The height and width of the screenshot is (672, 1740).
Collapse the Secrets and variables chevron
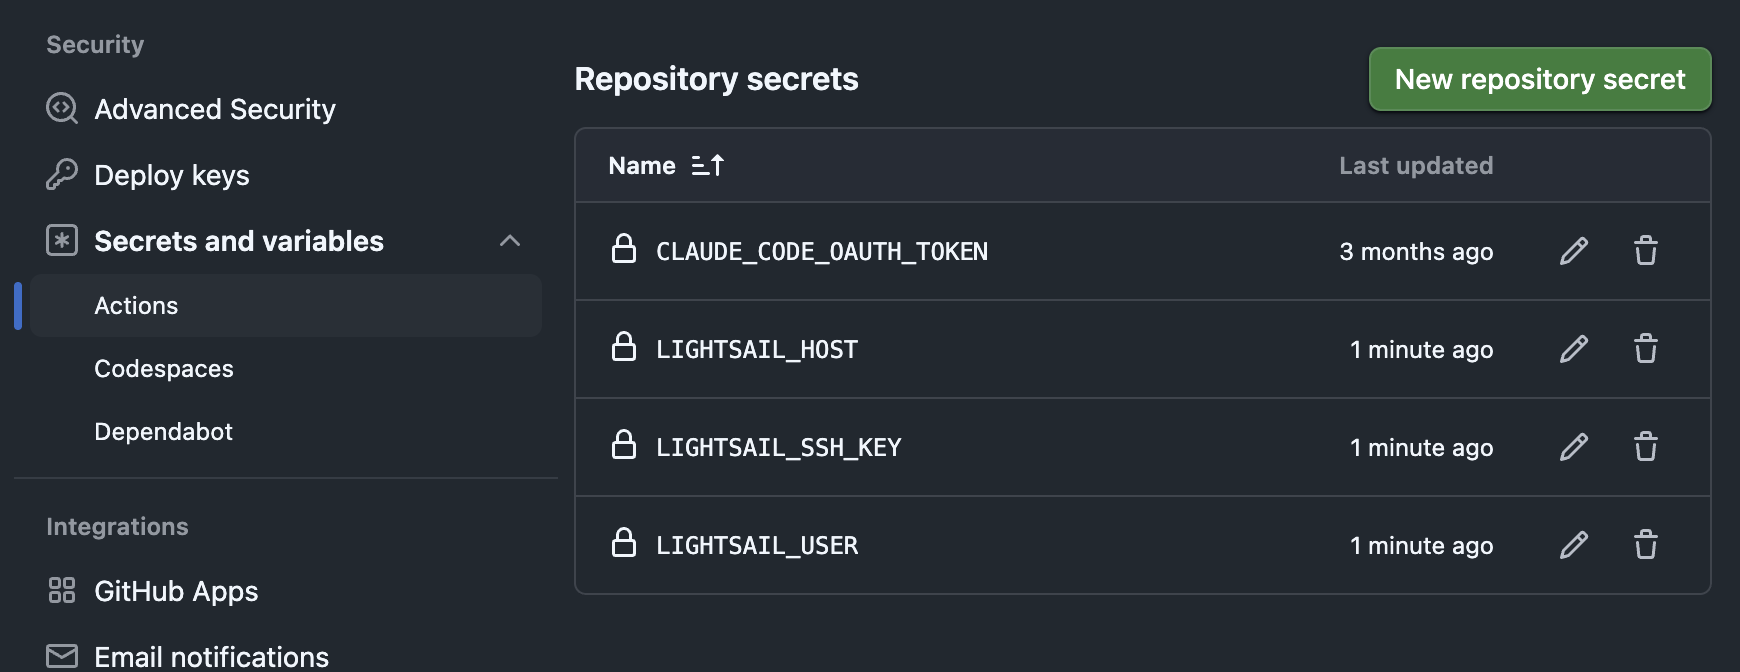click(x=510, y=241)
